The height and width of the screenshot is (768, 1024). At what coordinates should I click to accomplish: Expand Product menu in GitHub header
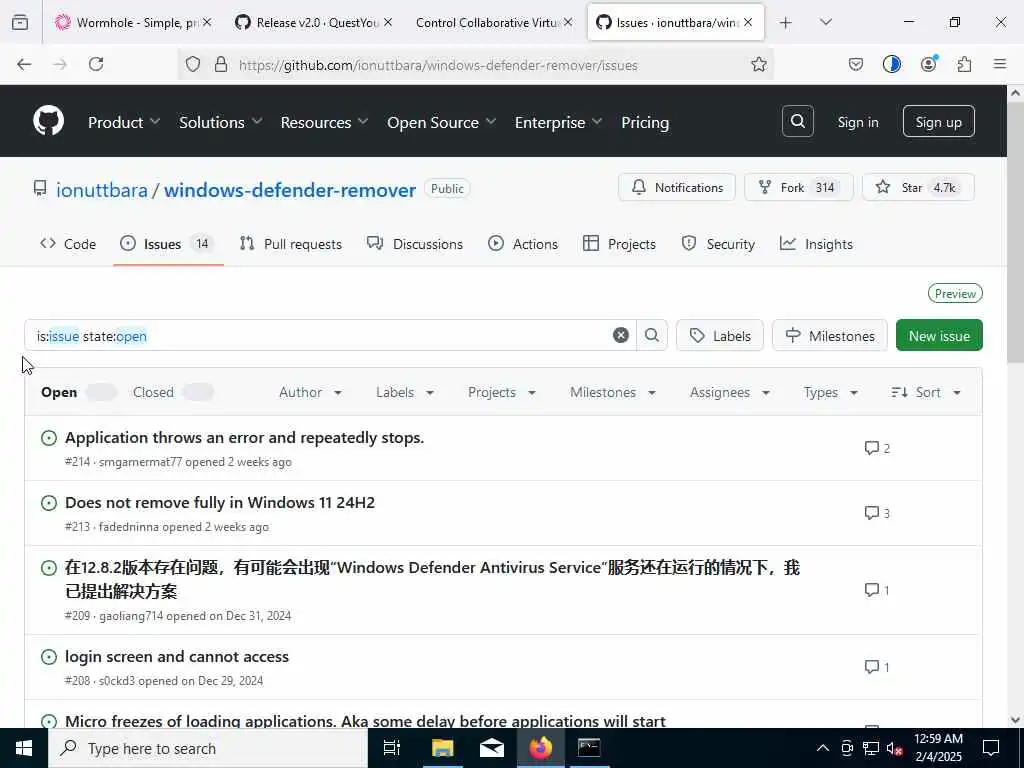[123, 122]
